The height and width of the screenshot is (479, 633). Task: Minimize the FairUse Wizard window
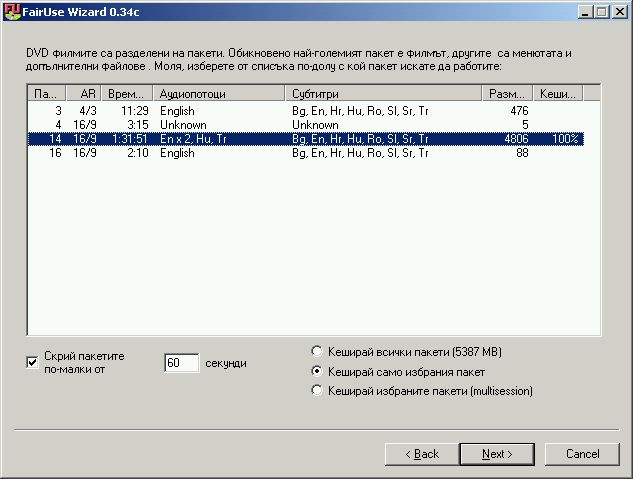(585, 12)
